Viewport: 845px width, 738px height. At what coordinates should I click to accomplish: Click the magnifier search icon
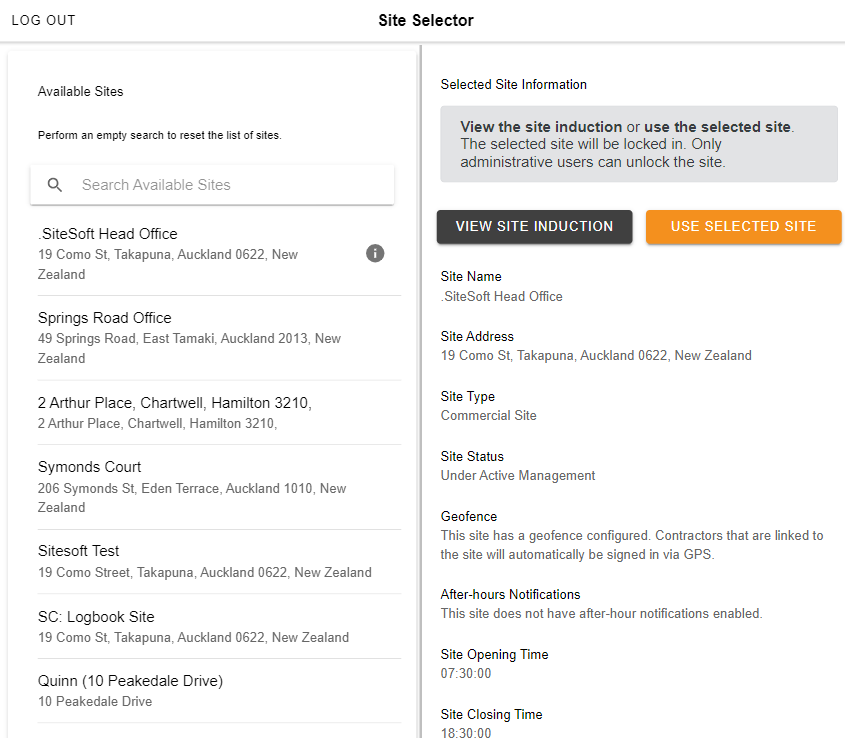point(56,185)
